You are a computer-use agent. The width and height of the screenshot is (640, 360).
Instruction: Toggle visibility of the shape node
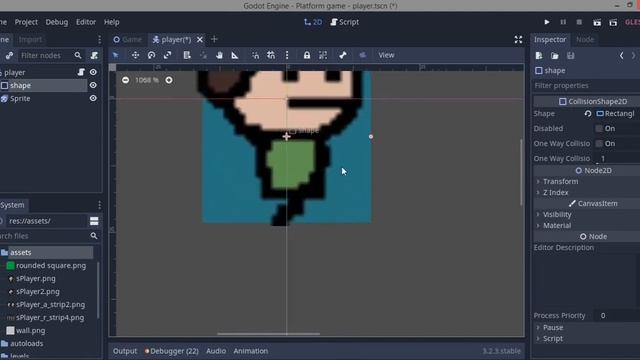[x=93, y=85]
